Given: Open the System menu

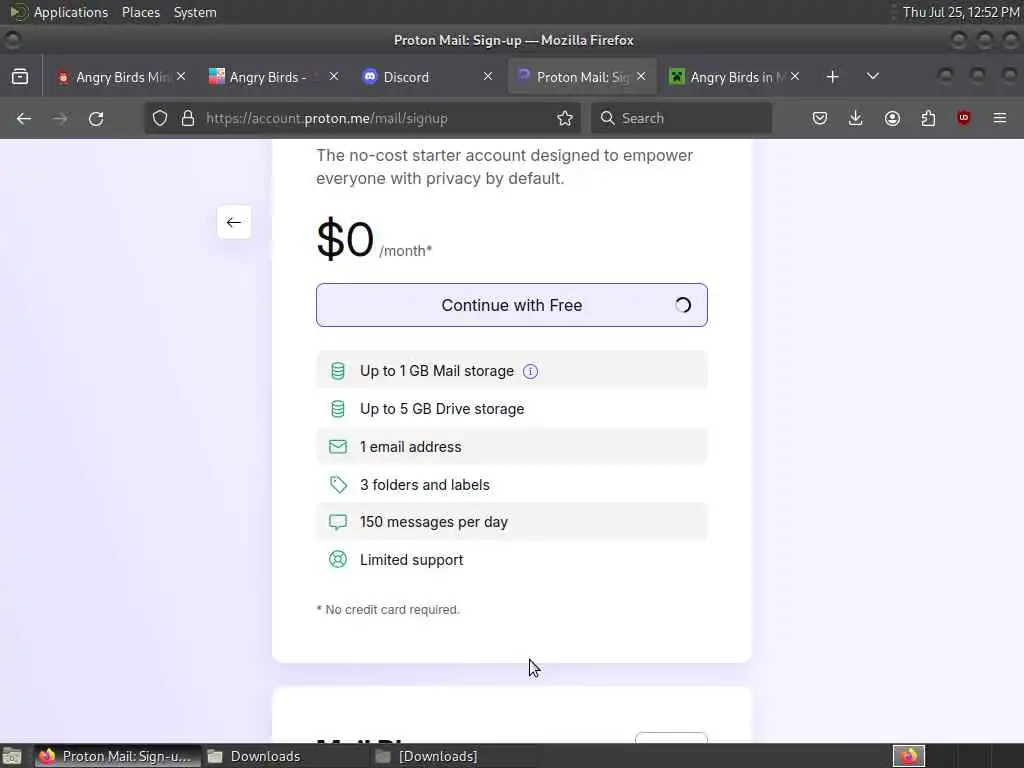Looking at the screenshot, I should 195,12.
